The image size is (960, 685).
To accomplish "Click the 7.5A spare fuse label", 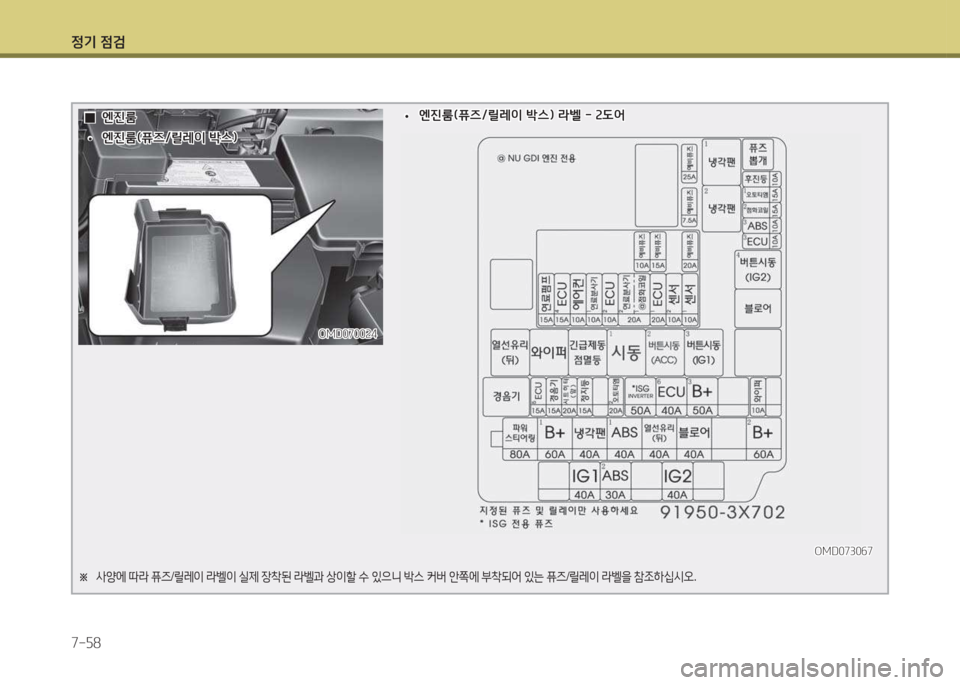I will click(689, 207).
